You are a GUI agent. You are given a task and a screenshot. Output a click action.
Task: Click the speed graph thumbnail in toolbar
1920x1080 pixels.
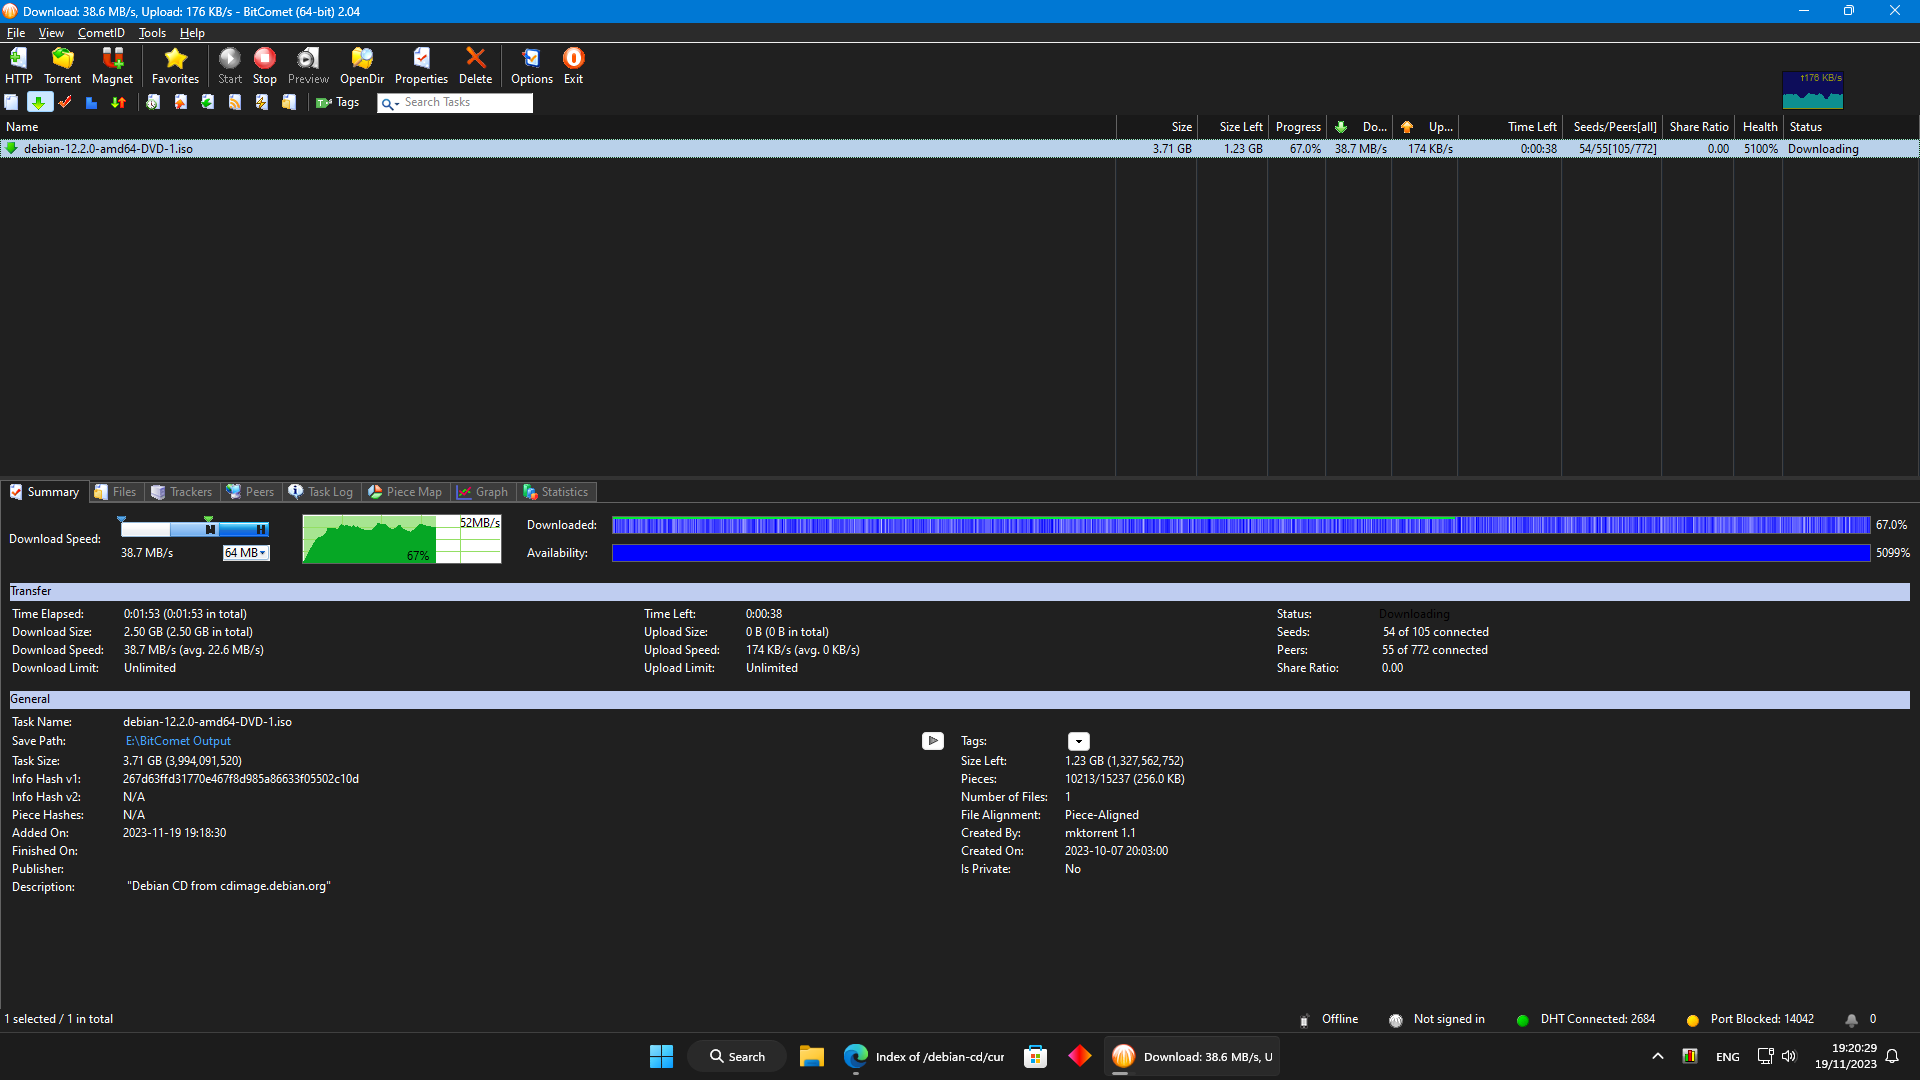pyautogui.click(x=1812, y=89)
